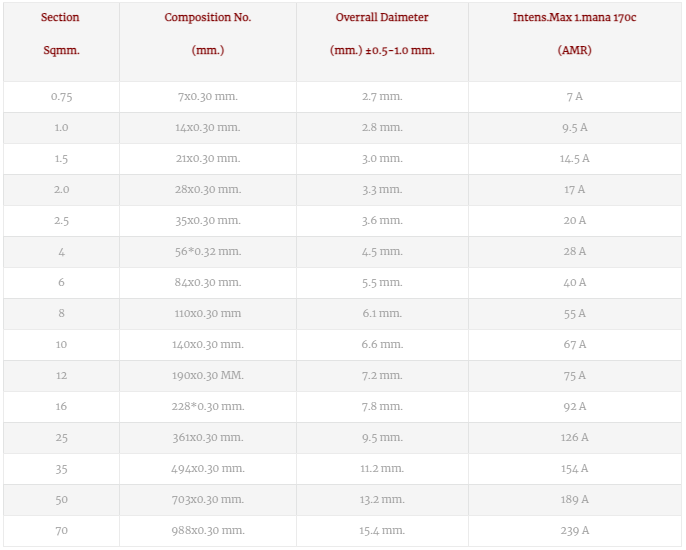The width and height of the screenshot is (686, 550).
Task: Click the 2.8 mm. diameter cell
Action: click(382, 128)
